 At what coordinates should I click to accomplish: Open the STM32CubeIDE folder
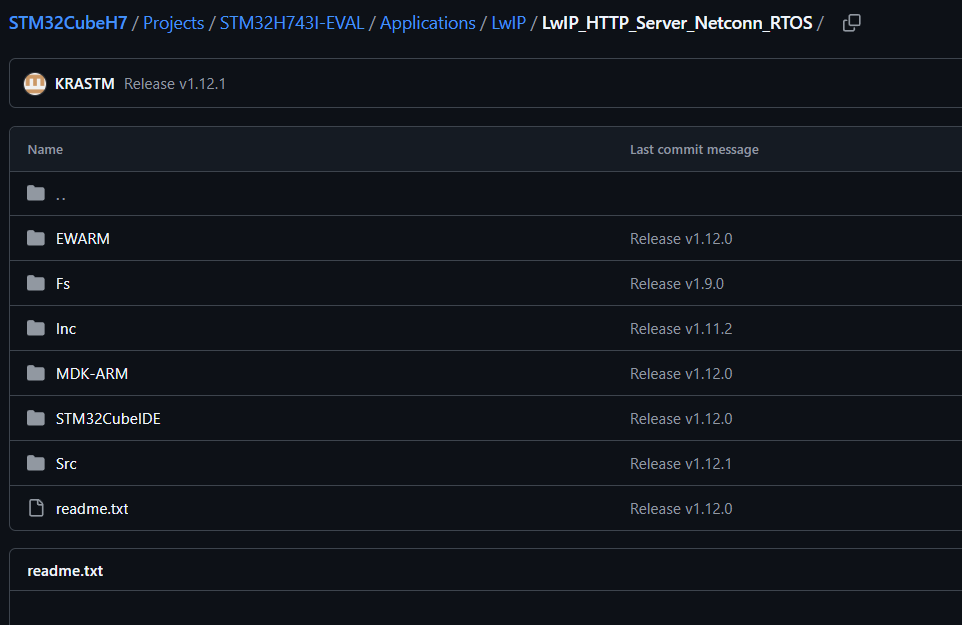(108, 419)
